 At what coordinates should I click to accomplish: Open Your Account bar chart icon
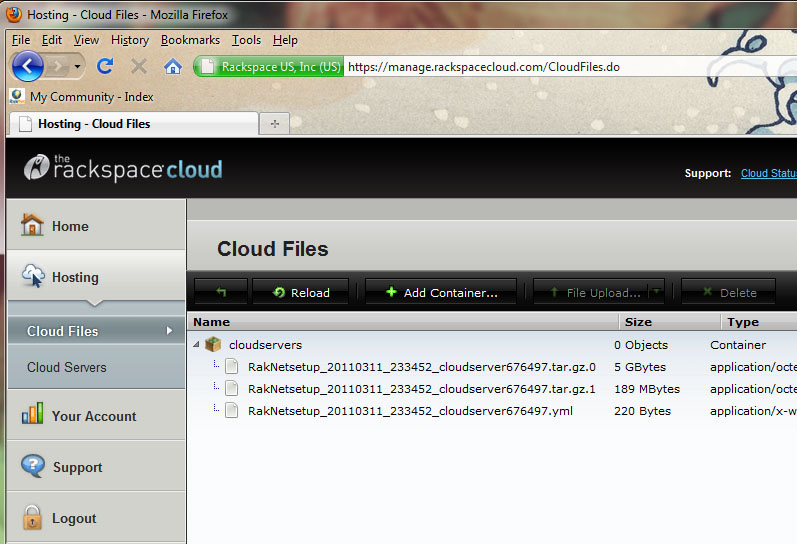(x=33, y=415)
